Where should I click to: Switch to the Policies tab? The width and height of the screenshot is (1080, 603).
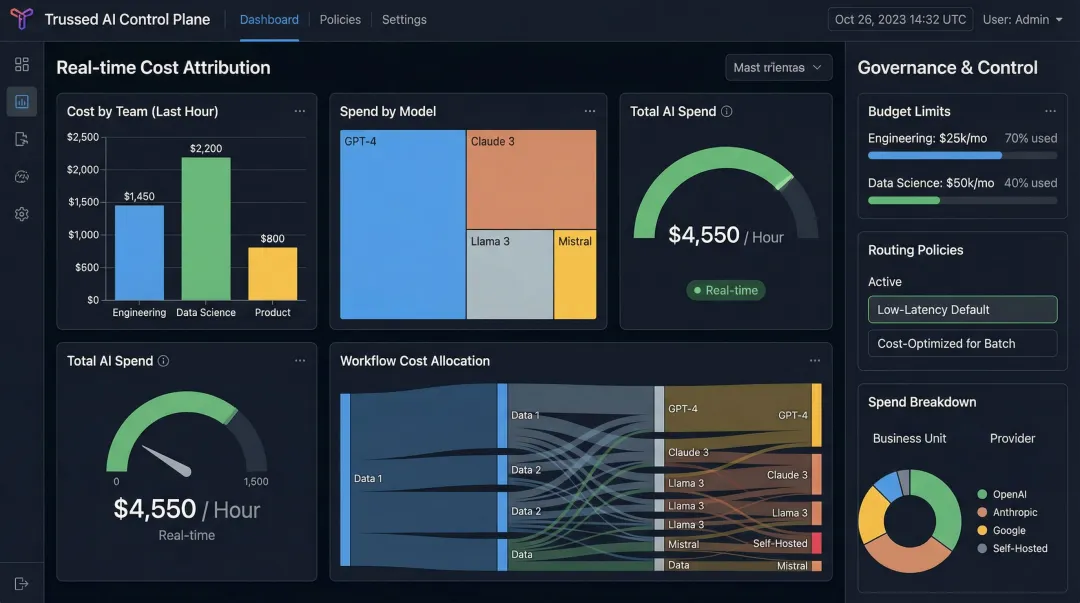pos(340,19)
